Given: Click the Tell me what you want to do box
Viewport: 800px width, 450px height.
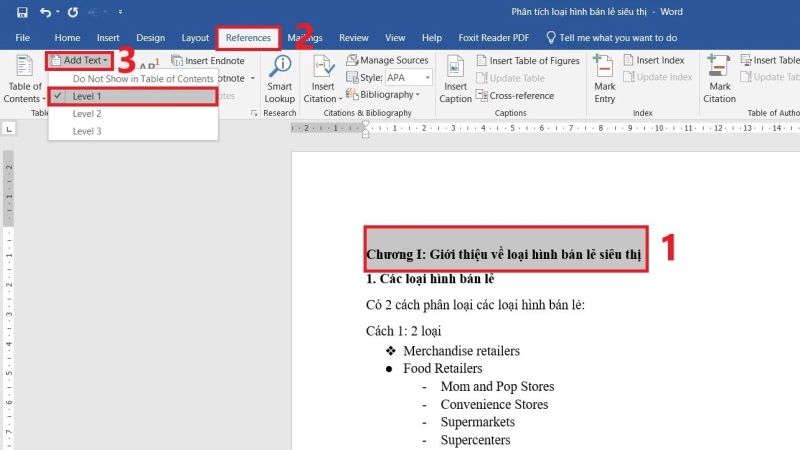Looking at the screenshot, I should click(x=612, y=38).
